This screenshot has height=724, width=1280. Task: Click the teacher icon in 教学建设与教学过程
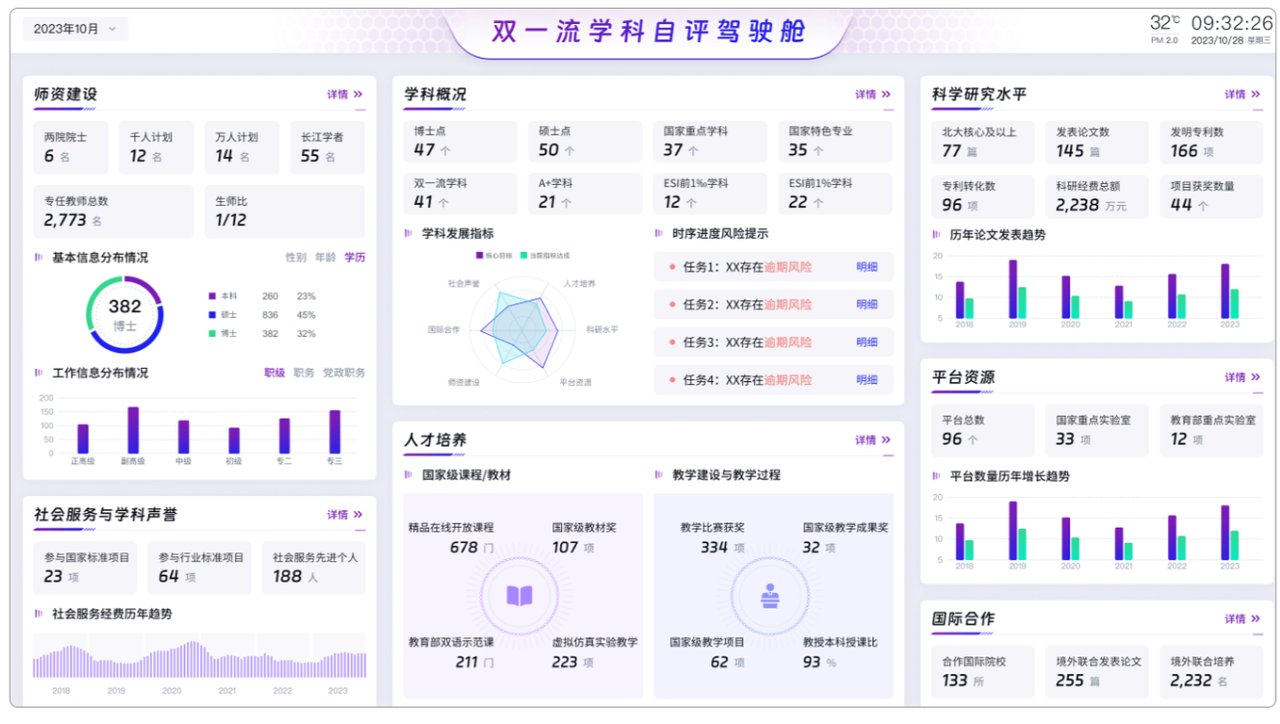click(x=770, y=596)
